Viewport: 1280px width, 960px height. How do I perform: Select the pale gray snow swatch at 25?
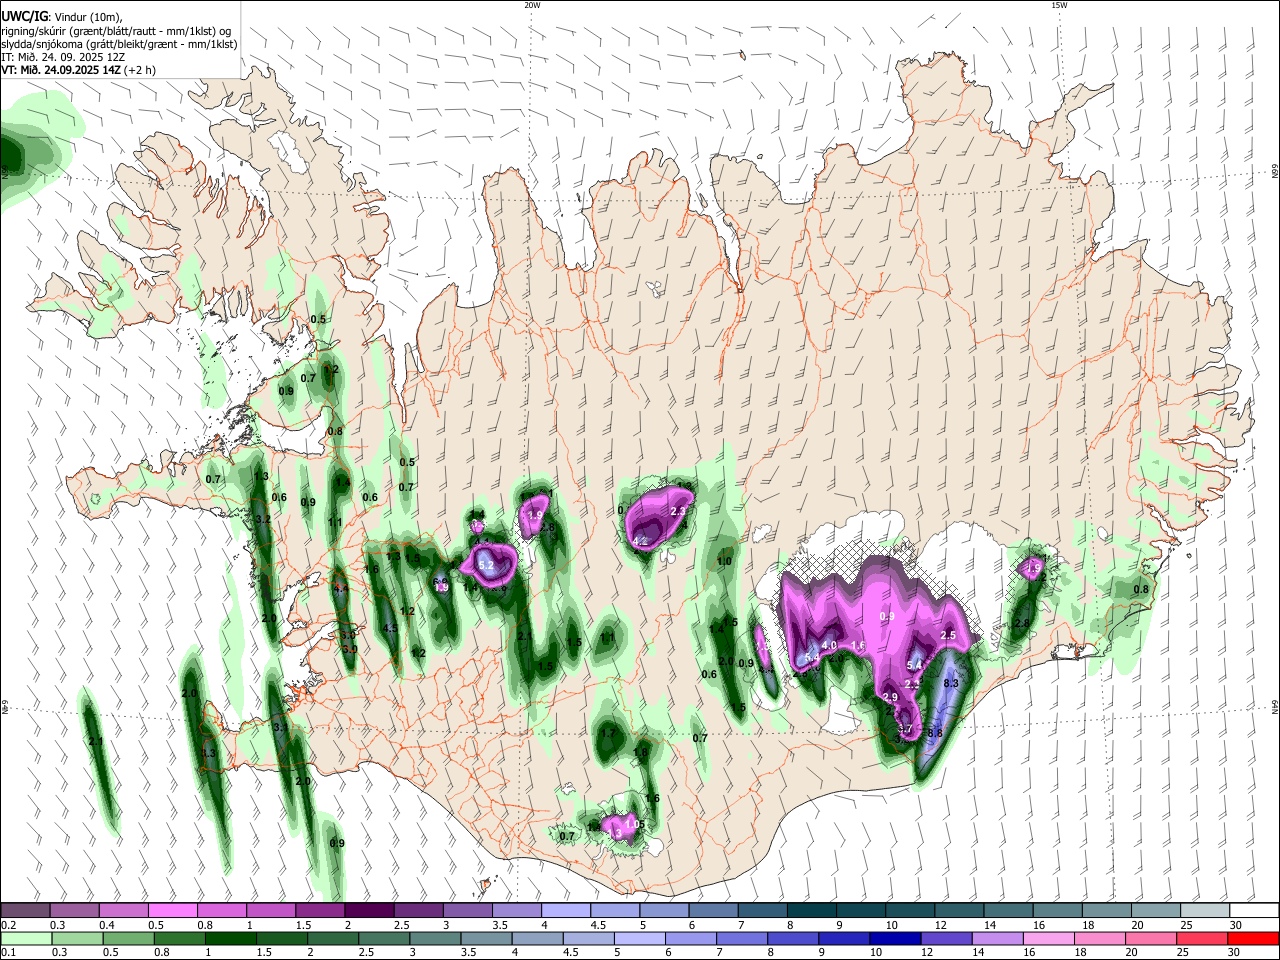[x=1205, y=911]
